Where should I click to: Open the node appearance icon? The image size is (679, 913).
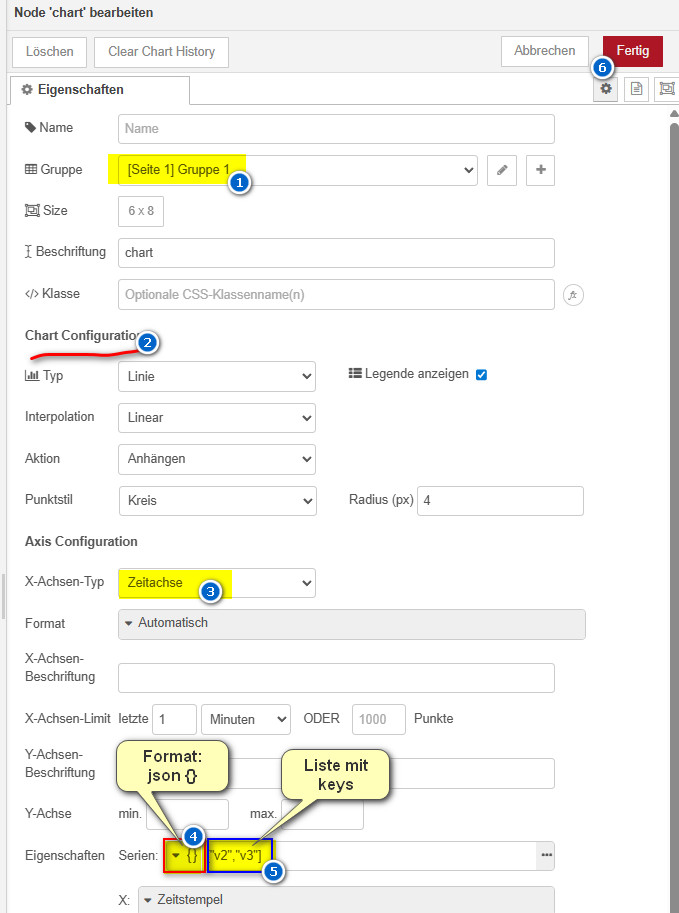tap(666, 89)
